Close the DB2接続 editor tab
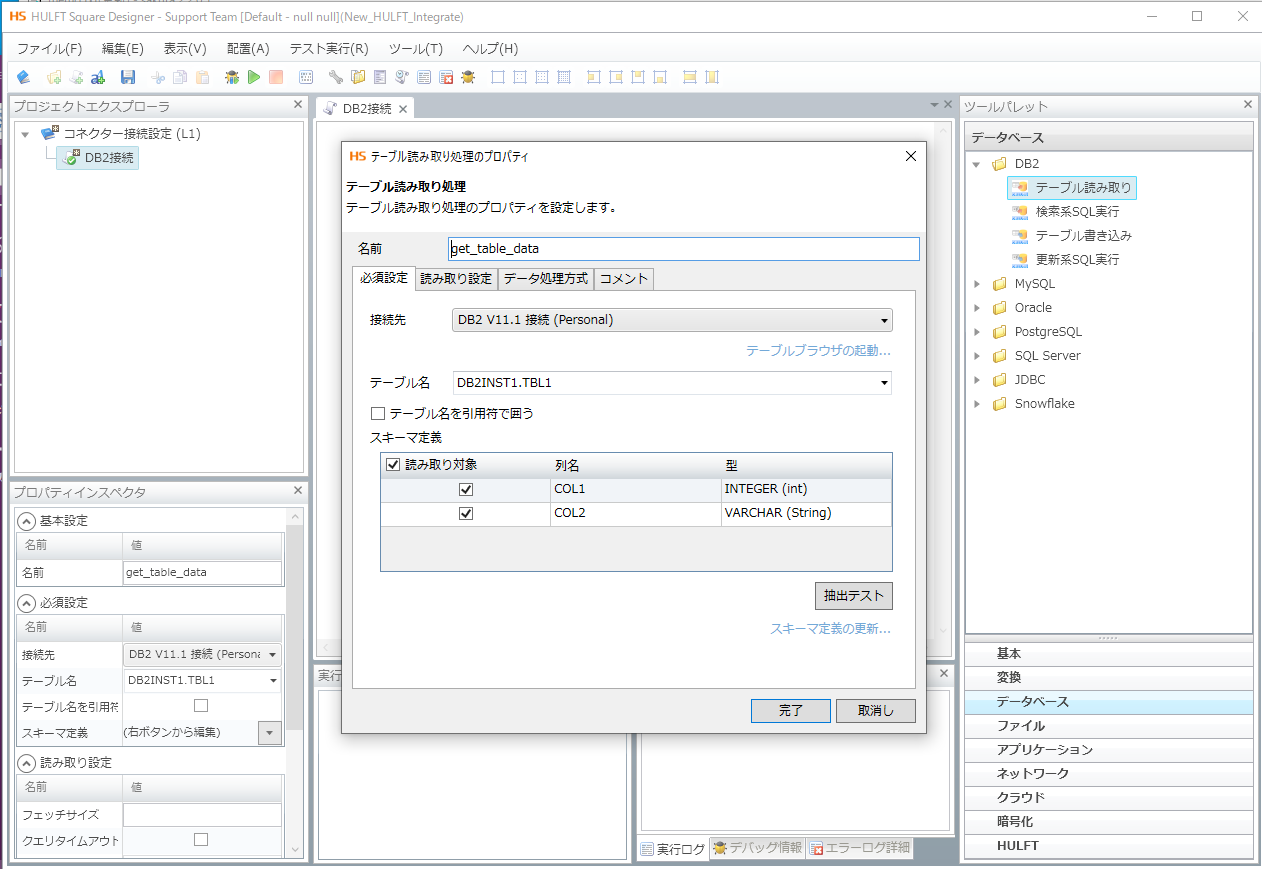 tap(402, 109)
